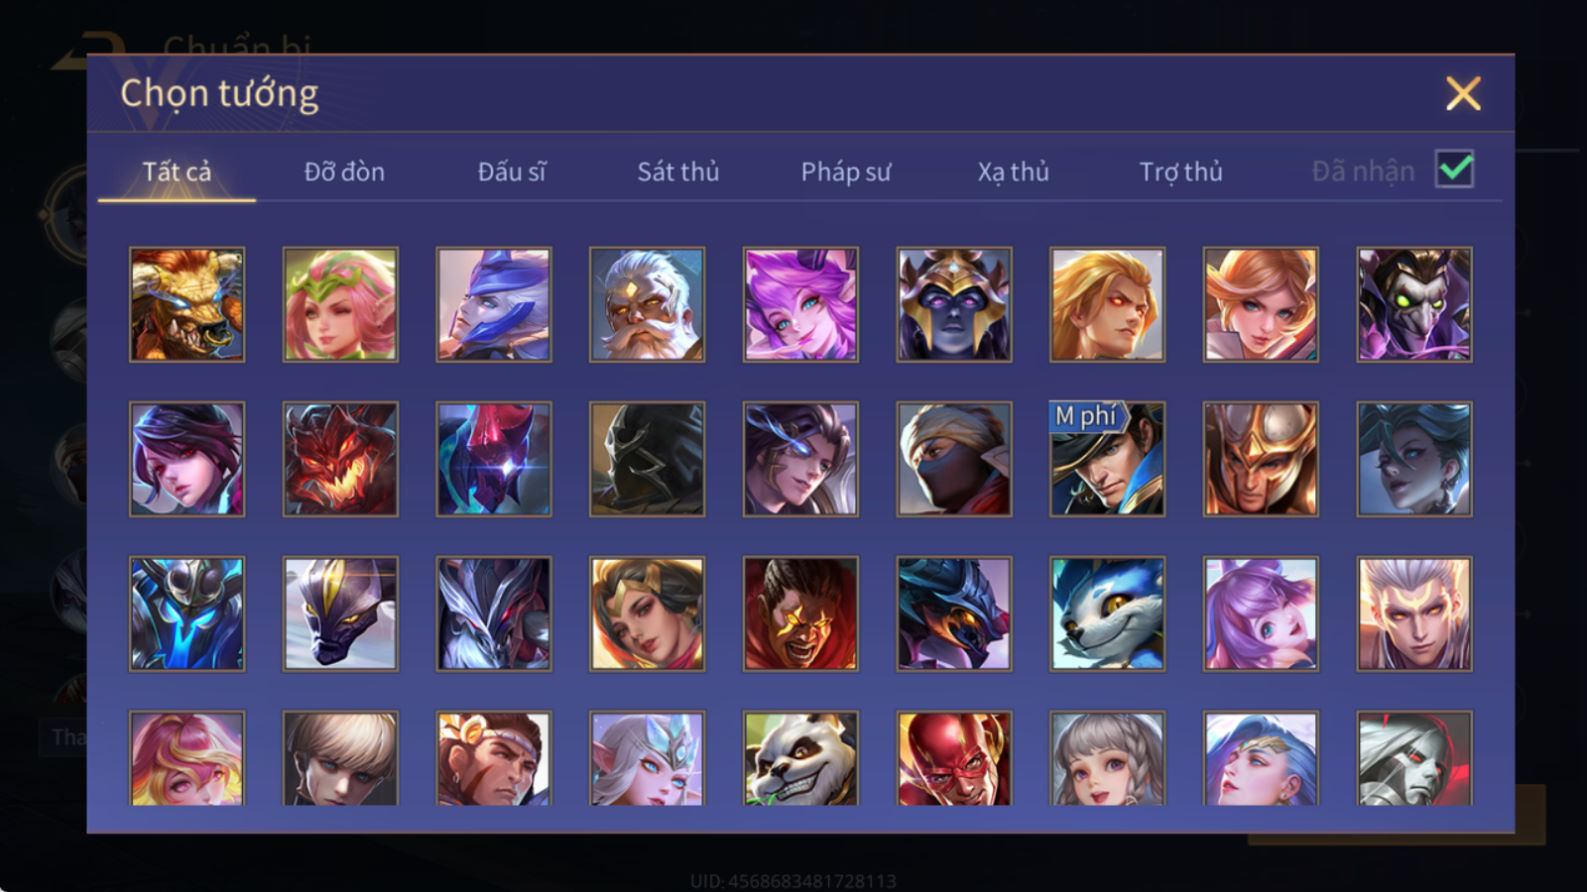This screenshot has width=1587, height=892.
Task: Choose the masked ninja with turban
Action: coord(954,459)
